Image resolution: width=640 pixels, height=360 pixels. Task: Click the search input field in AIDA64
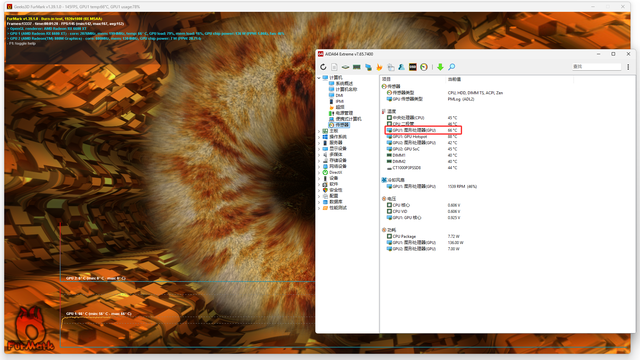pos(596,67)
